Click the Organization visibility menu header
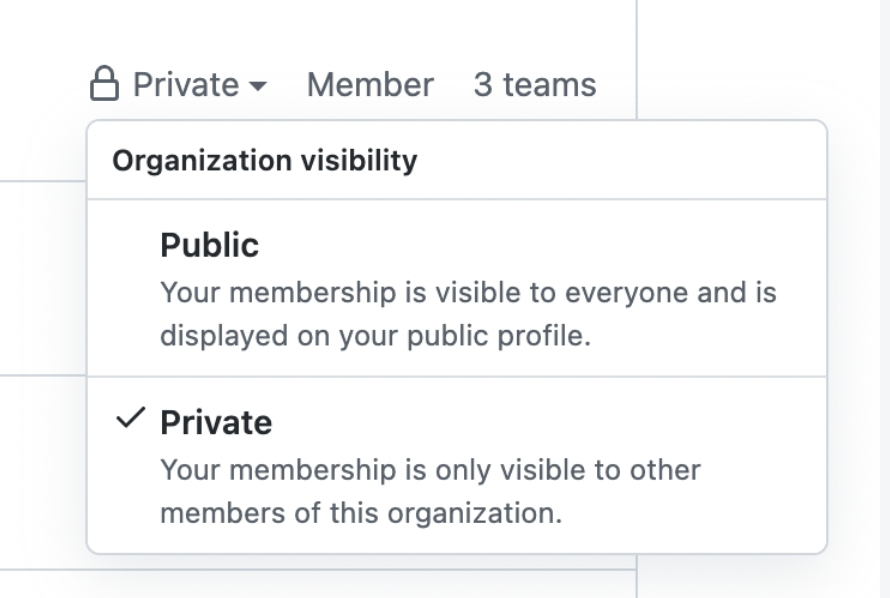The width and height of the screenshot is (890, 598). (264, 160)
